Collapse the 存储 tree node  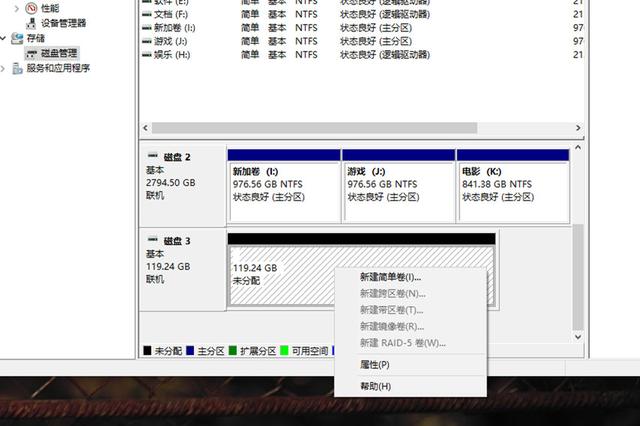[x=5, y=38]
